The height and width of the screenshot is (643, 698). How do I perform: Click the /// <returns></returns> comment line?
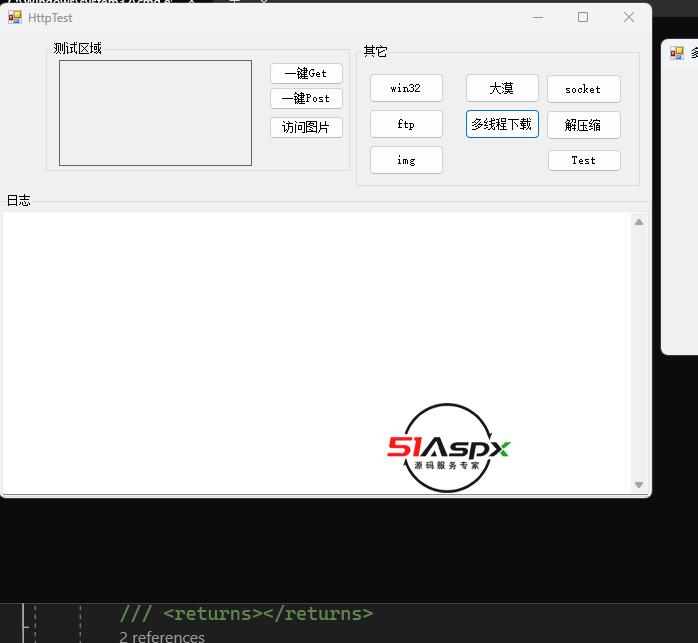(x=246, y=614)
